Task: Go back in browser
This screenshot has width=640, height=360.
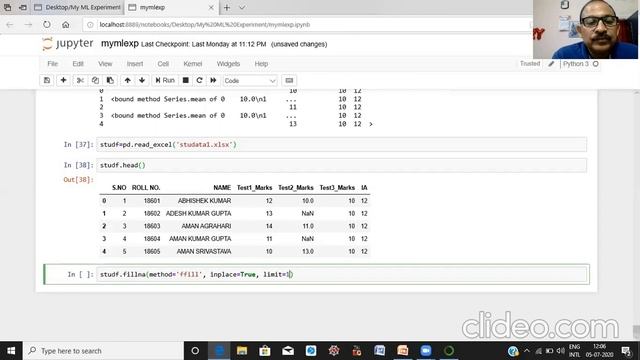Action: tap(10, 24)
